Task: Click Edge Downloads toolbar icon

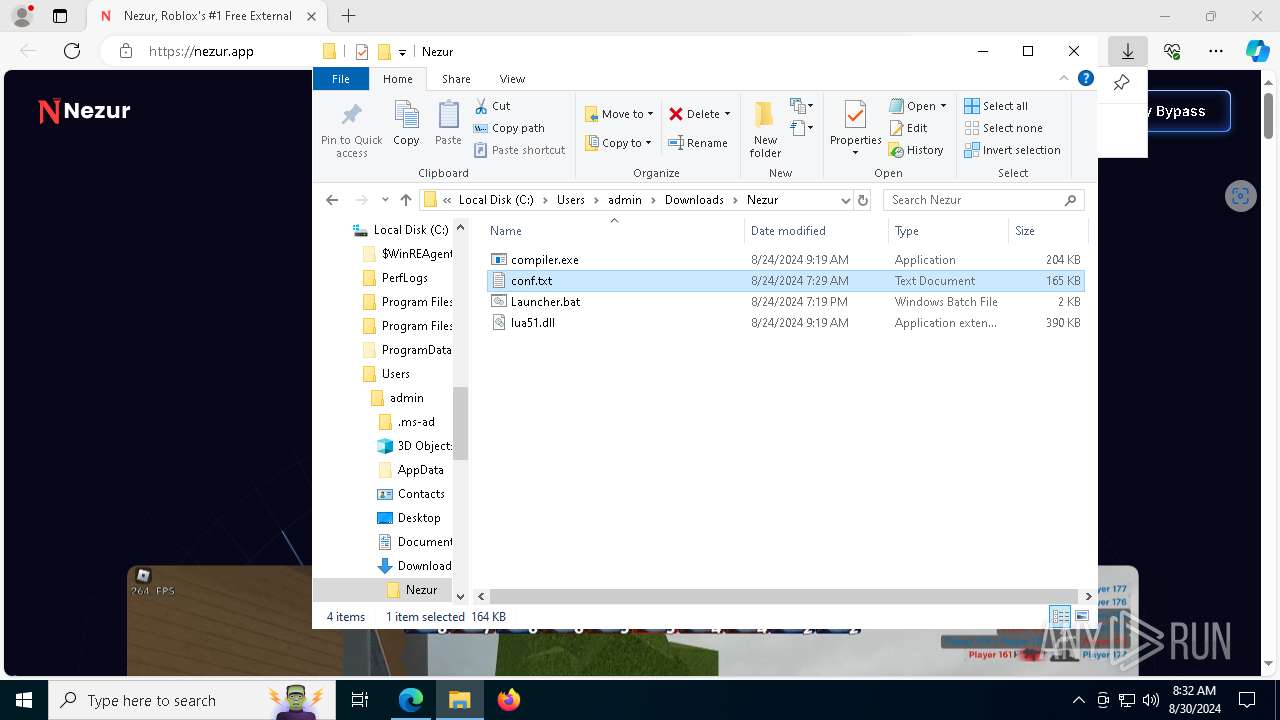Action: (1128, 51)
